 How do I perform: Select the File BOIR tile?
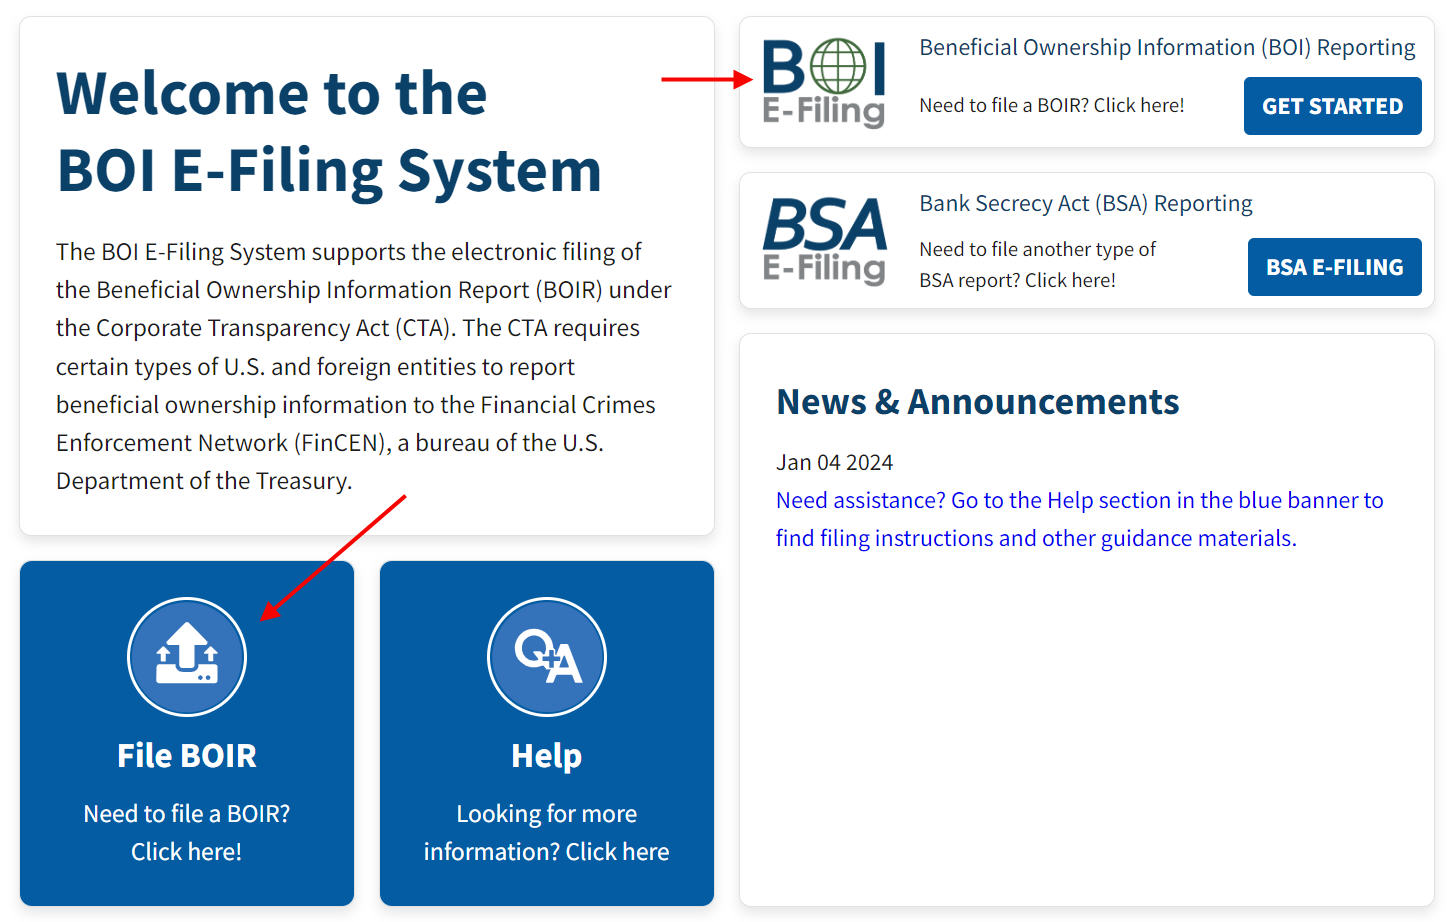186,735
